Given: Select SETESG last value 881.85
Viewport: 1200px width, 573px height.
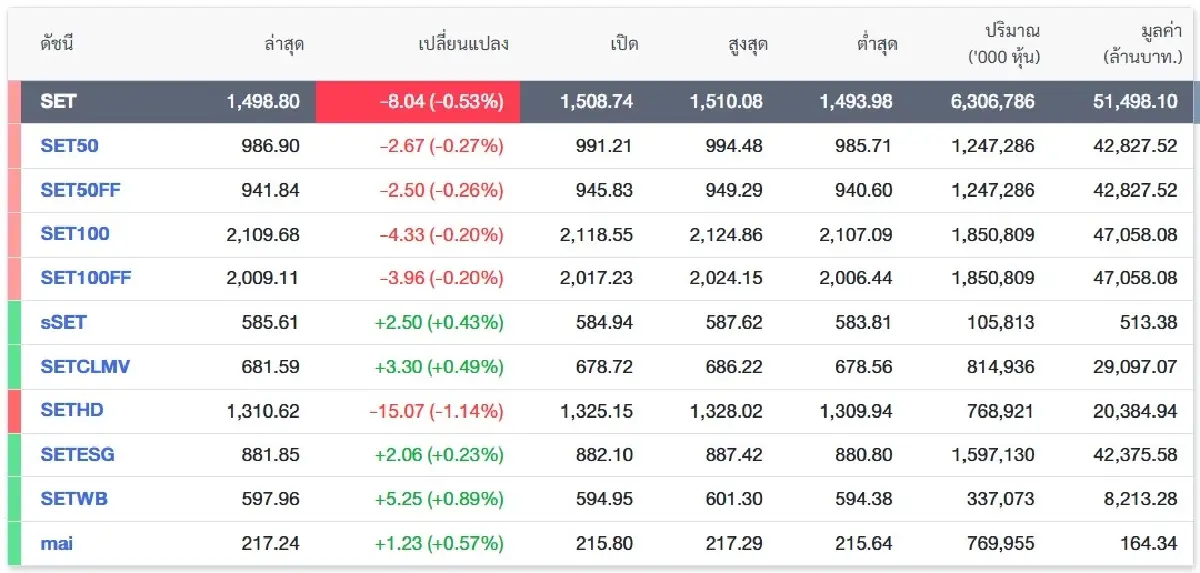Looking at the screenshot, I should pyautogui.click(x=271, y=455).
